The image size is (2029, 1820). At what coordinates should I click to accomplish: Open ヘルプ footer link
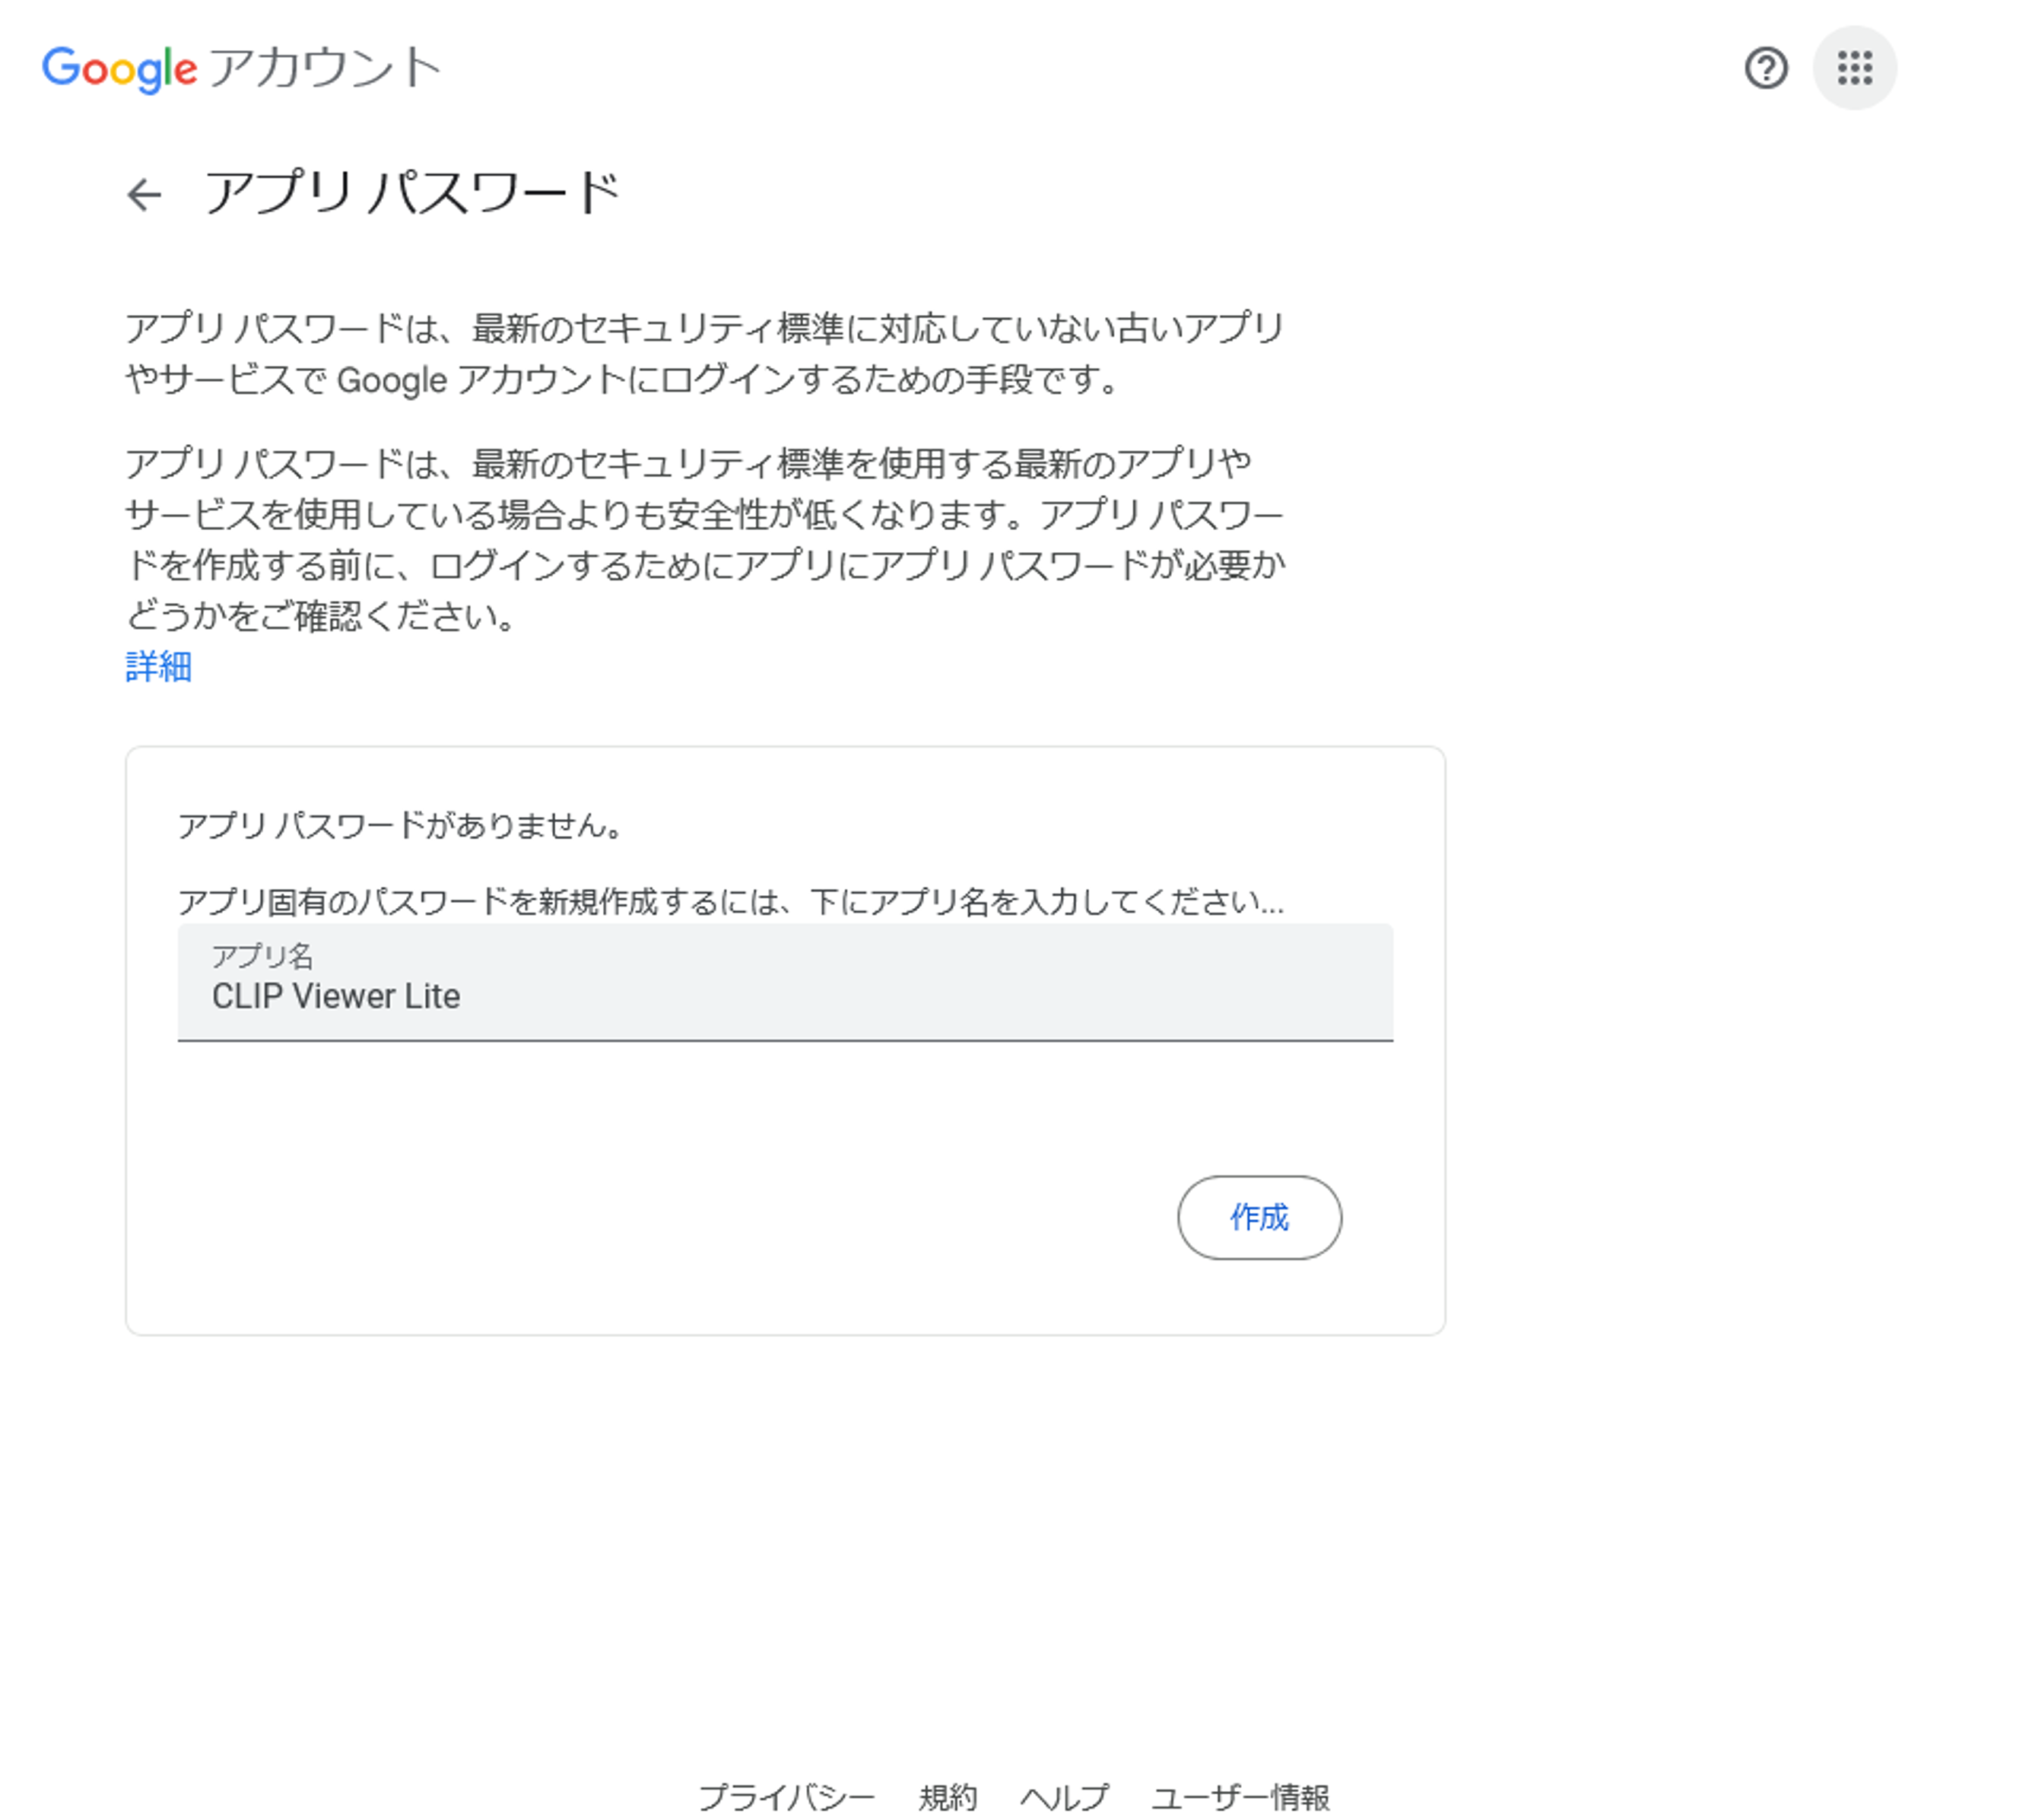pyautogui.click(x=1064, y=1797)
